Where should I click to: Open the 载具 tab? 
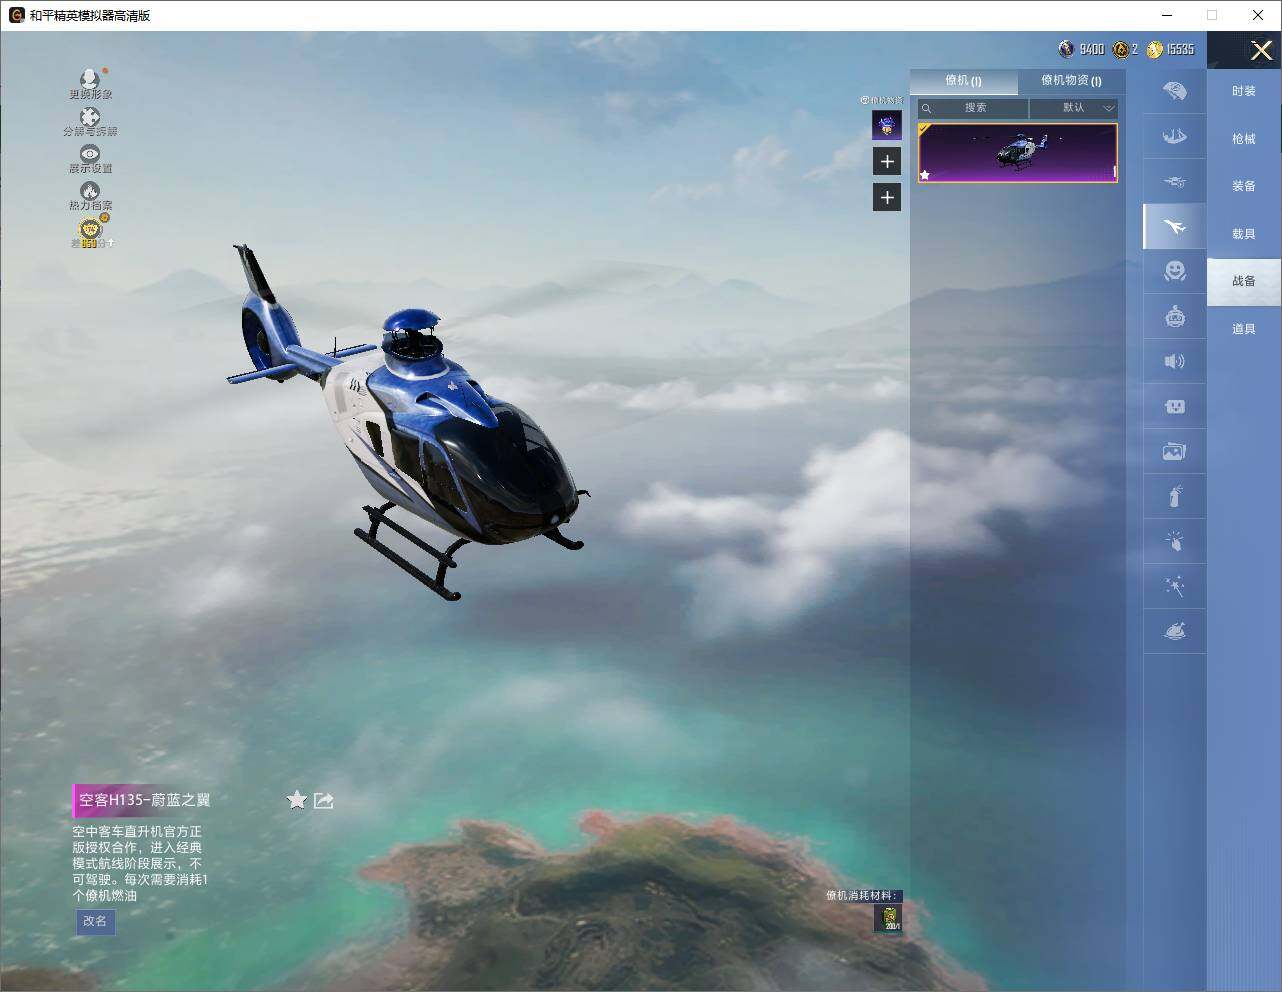point(1244,234)
